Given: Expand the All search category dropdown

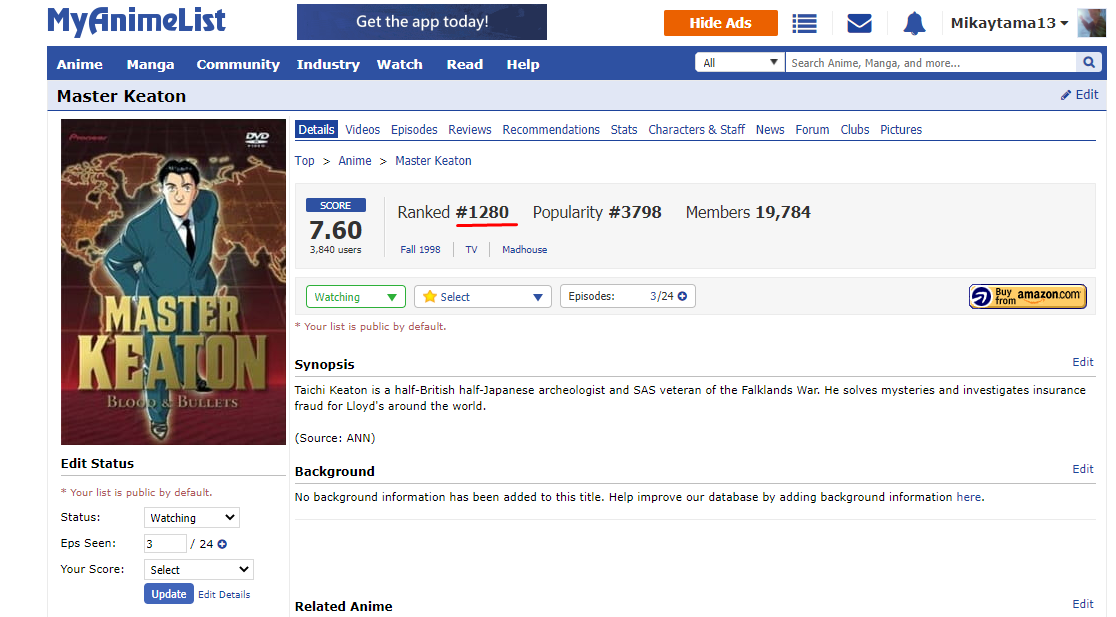Looking at the screenshot, I should 740,63.
